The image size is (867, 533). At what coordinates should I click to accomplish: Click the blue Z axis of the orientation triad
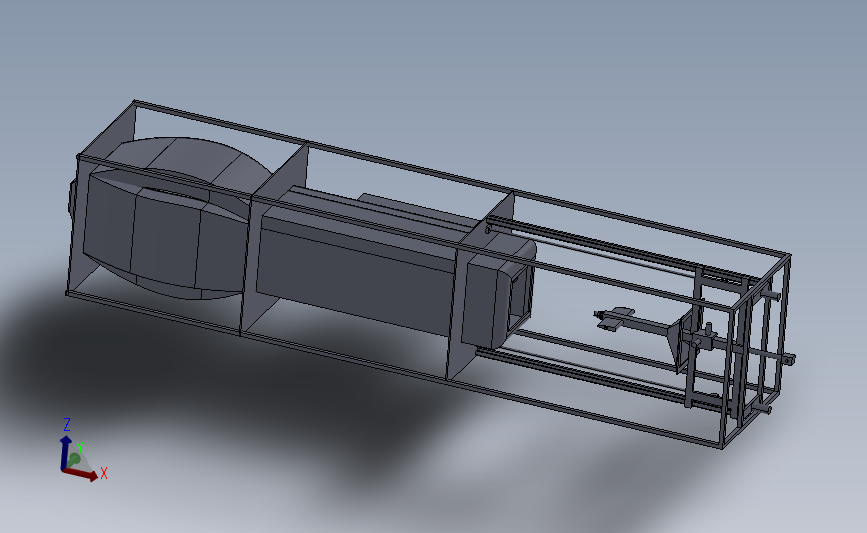65,451
